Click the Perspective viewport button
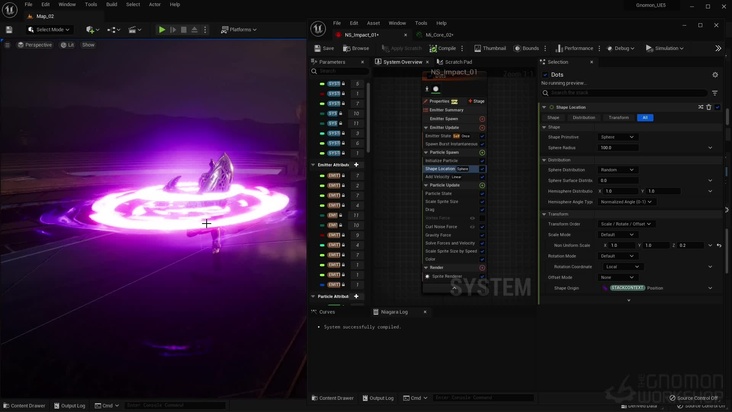The image size is (732, 412). click(35, 45)
